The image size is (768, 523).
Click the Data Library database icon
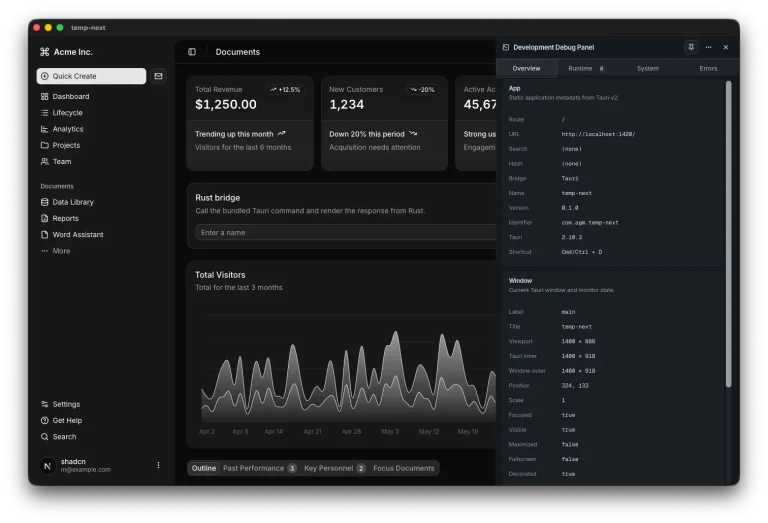click(x=45, y=202)
